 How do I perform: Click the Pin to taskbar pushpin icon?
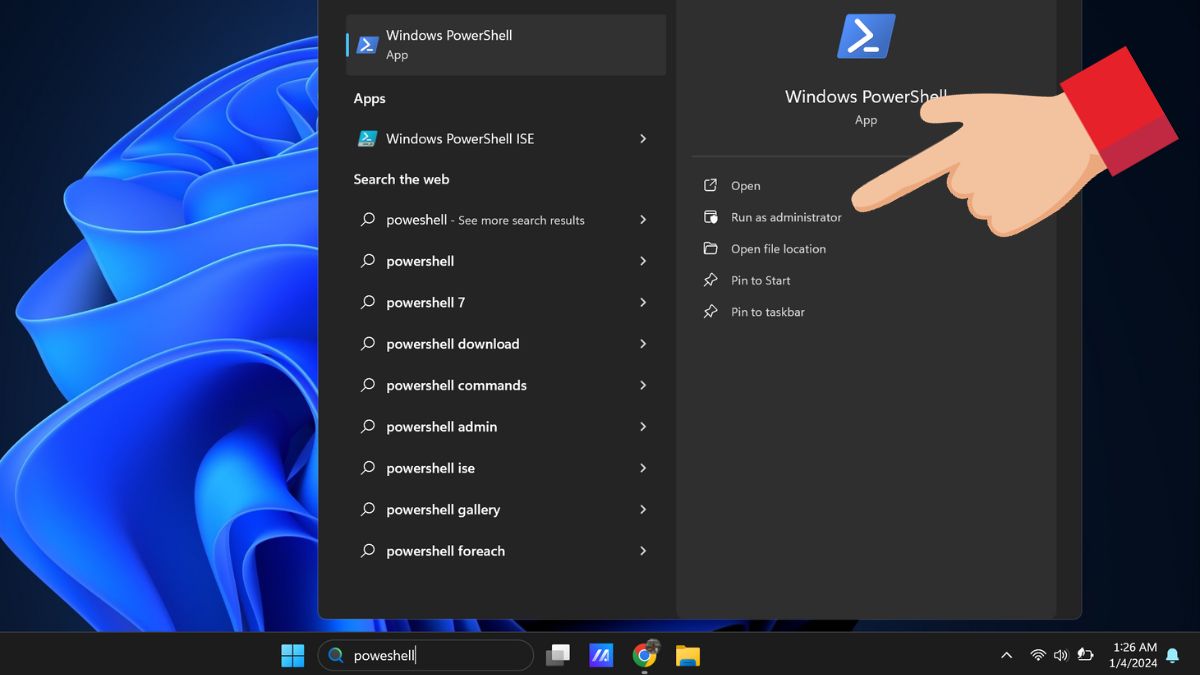tap(711, 311)
